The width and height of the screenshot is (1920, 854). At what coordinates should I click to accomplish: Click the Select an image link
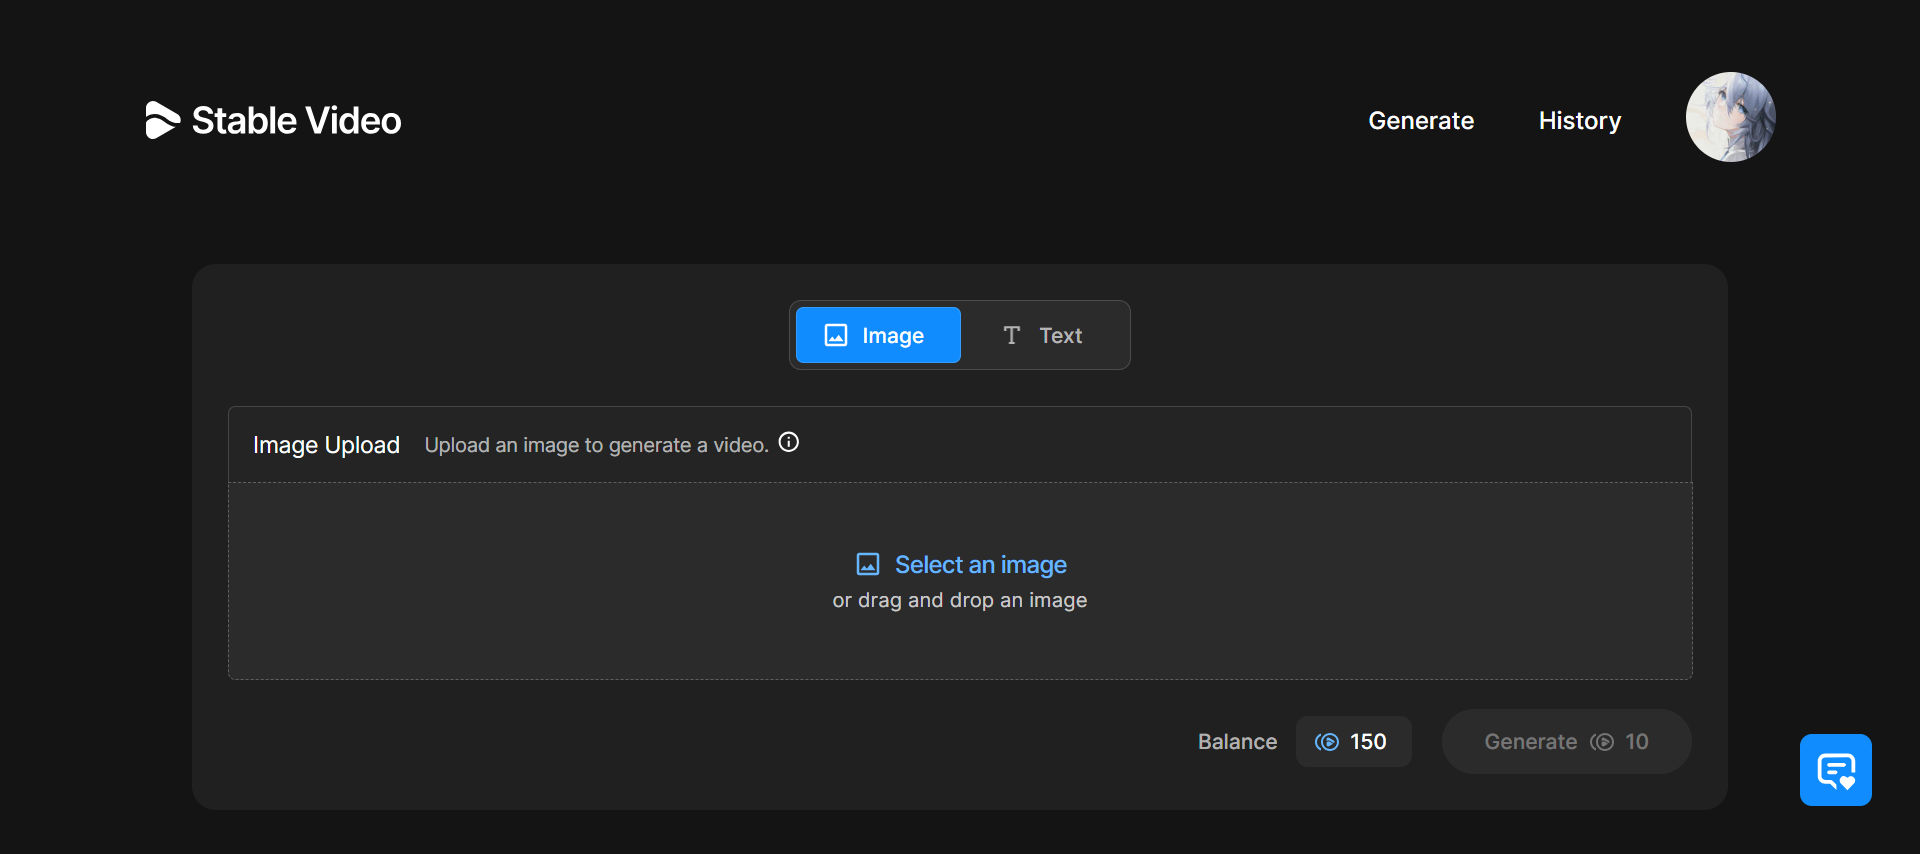coord(980,565)
